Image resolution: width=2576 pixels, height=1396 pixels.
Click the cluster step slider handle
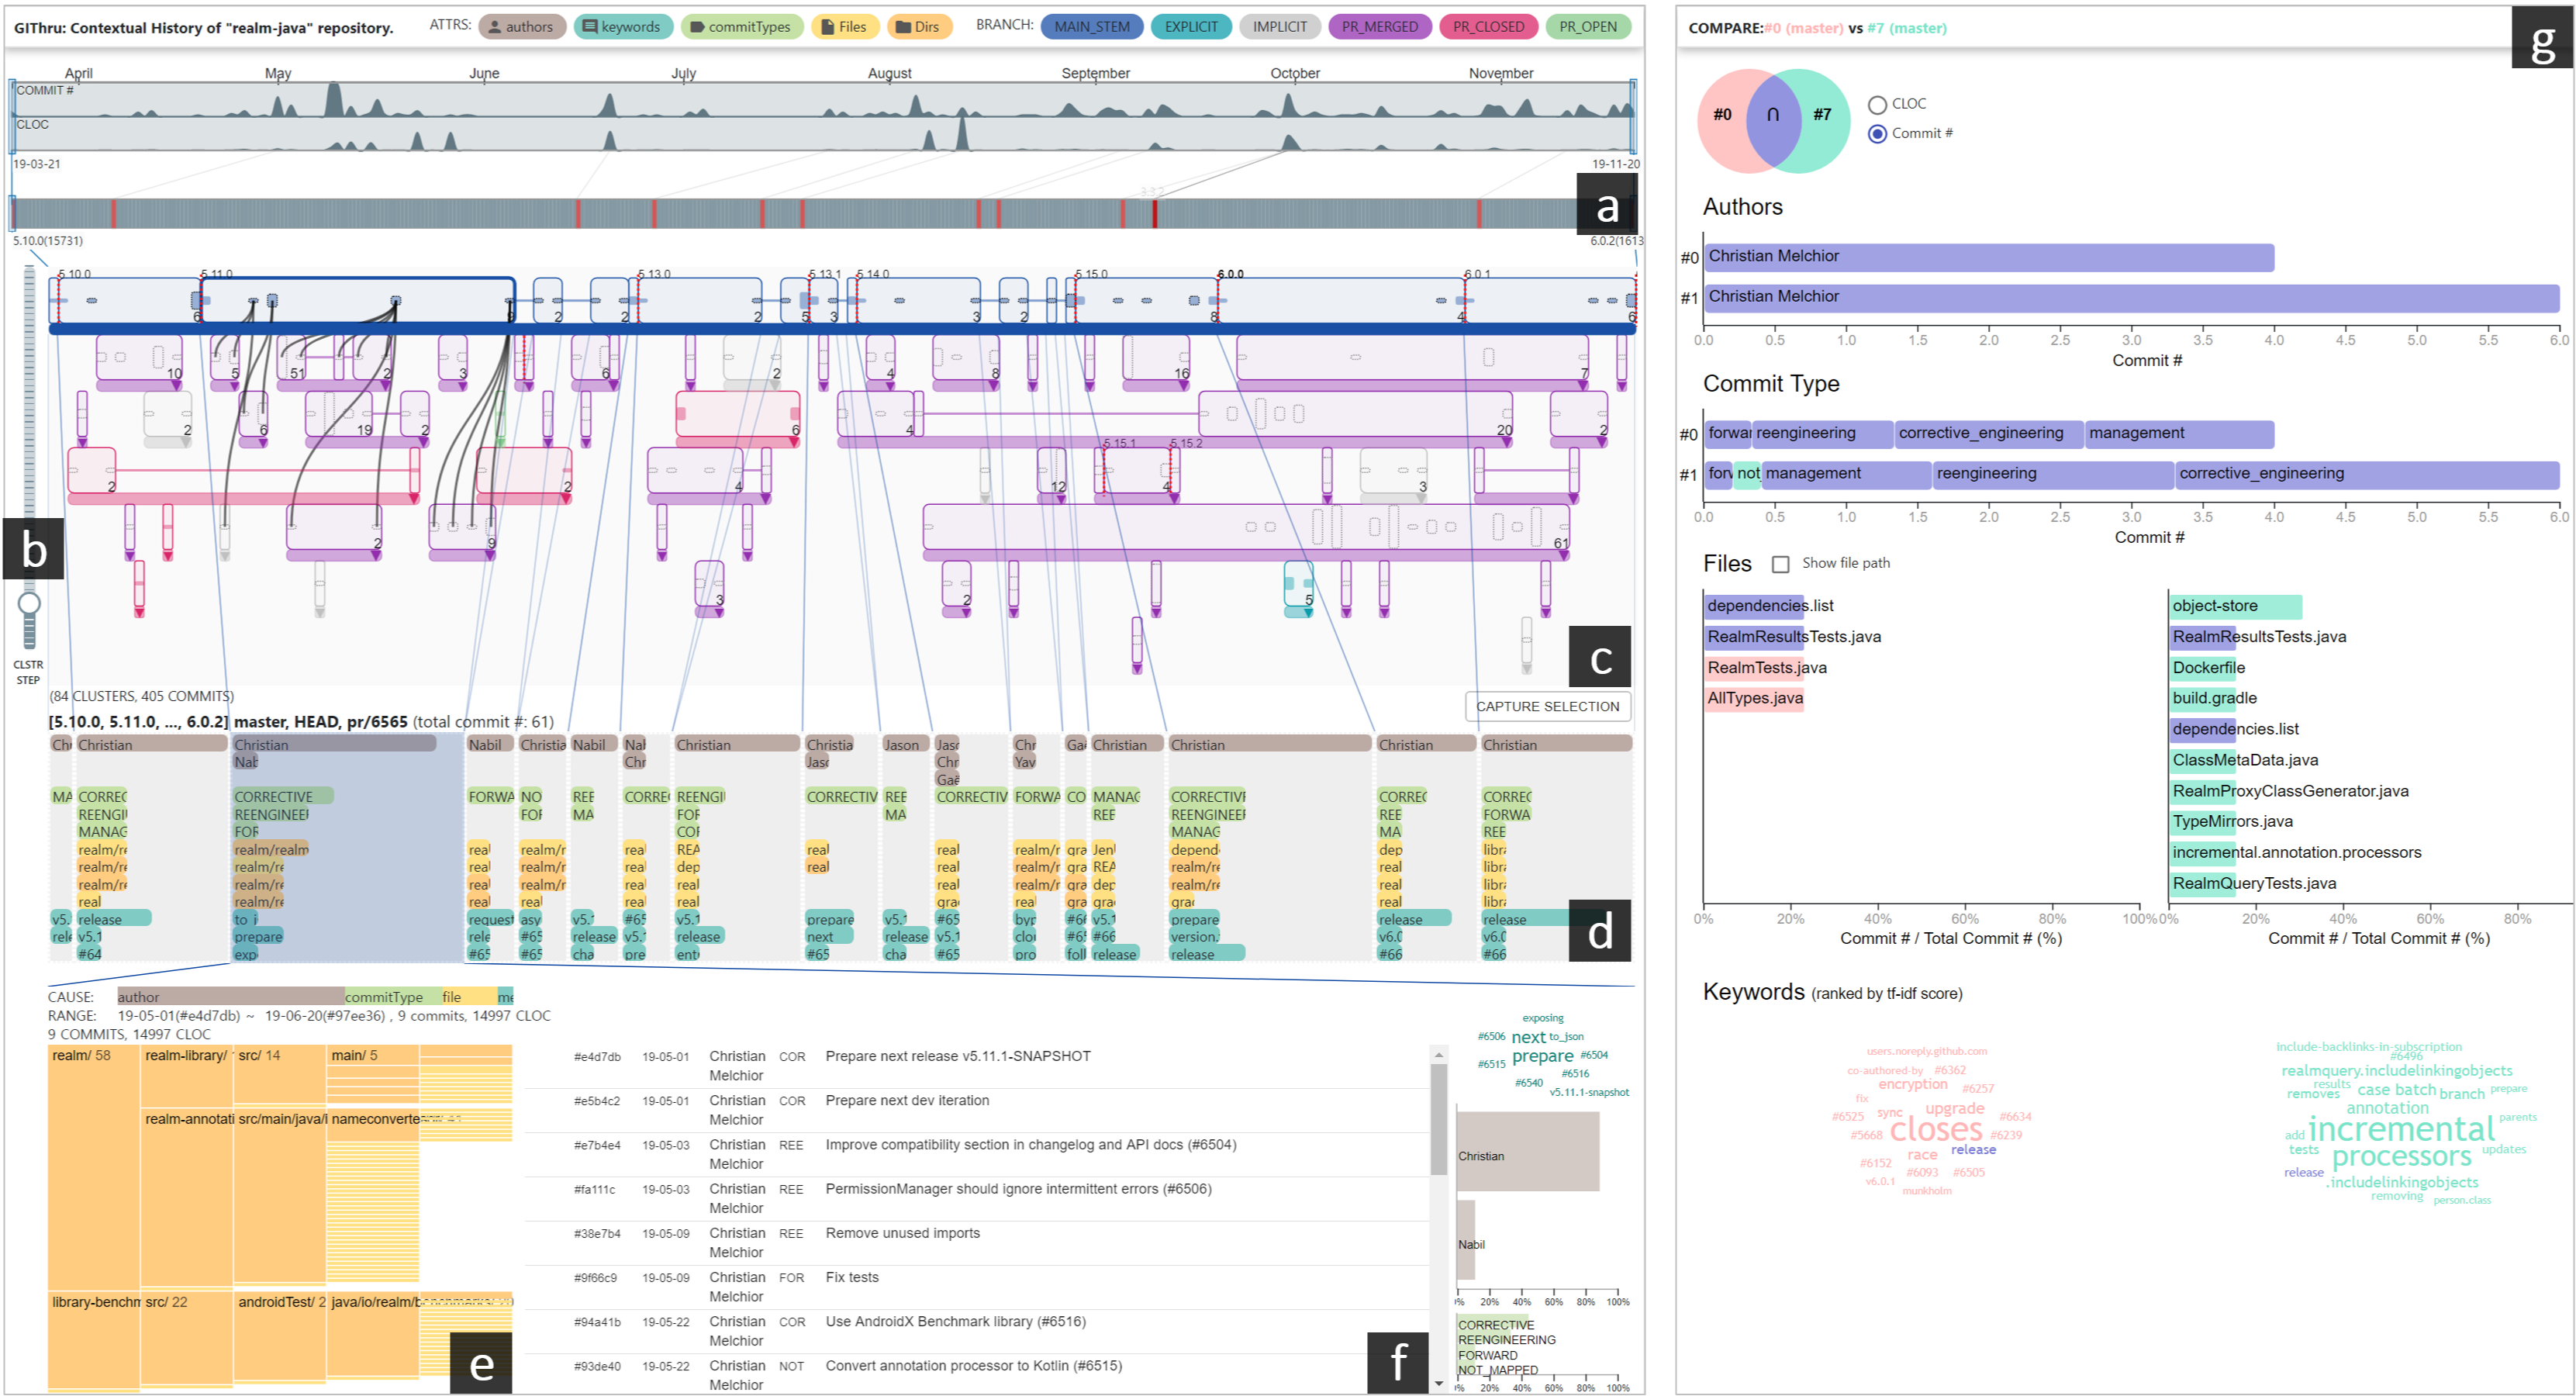[x=29, y=603]
